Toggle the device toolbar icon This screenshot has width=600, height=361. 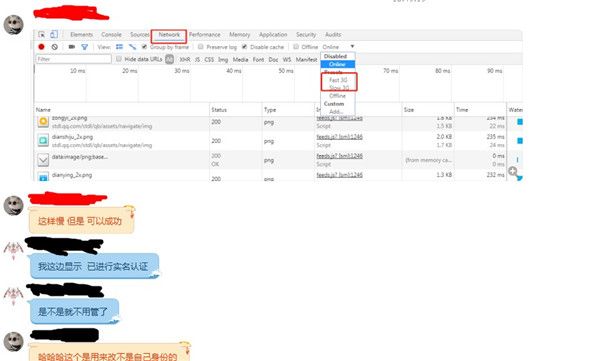click(x=54, y=34)
